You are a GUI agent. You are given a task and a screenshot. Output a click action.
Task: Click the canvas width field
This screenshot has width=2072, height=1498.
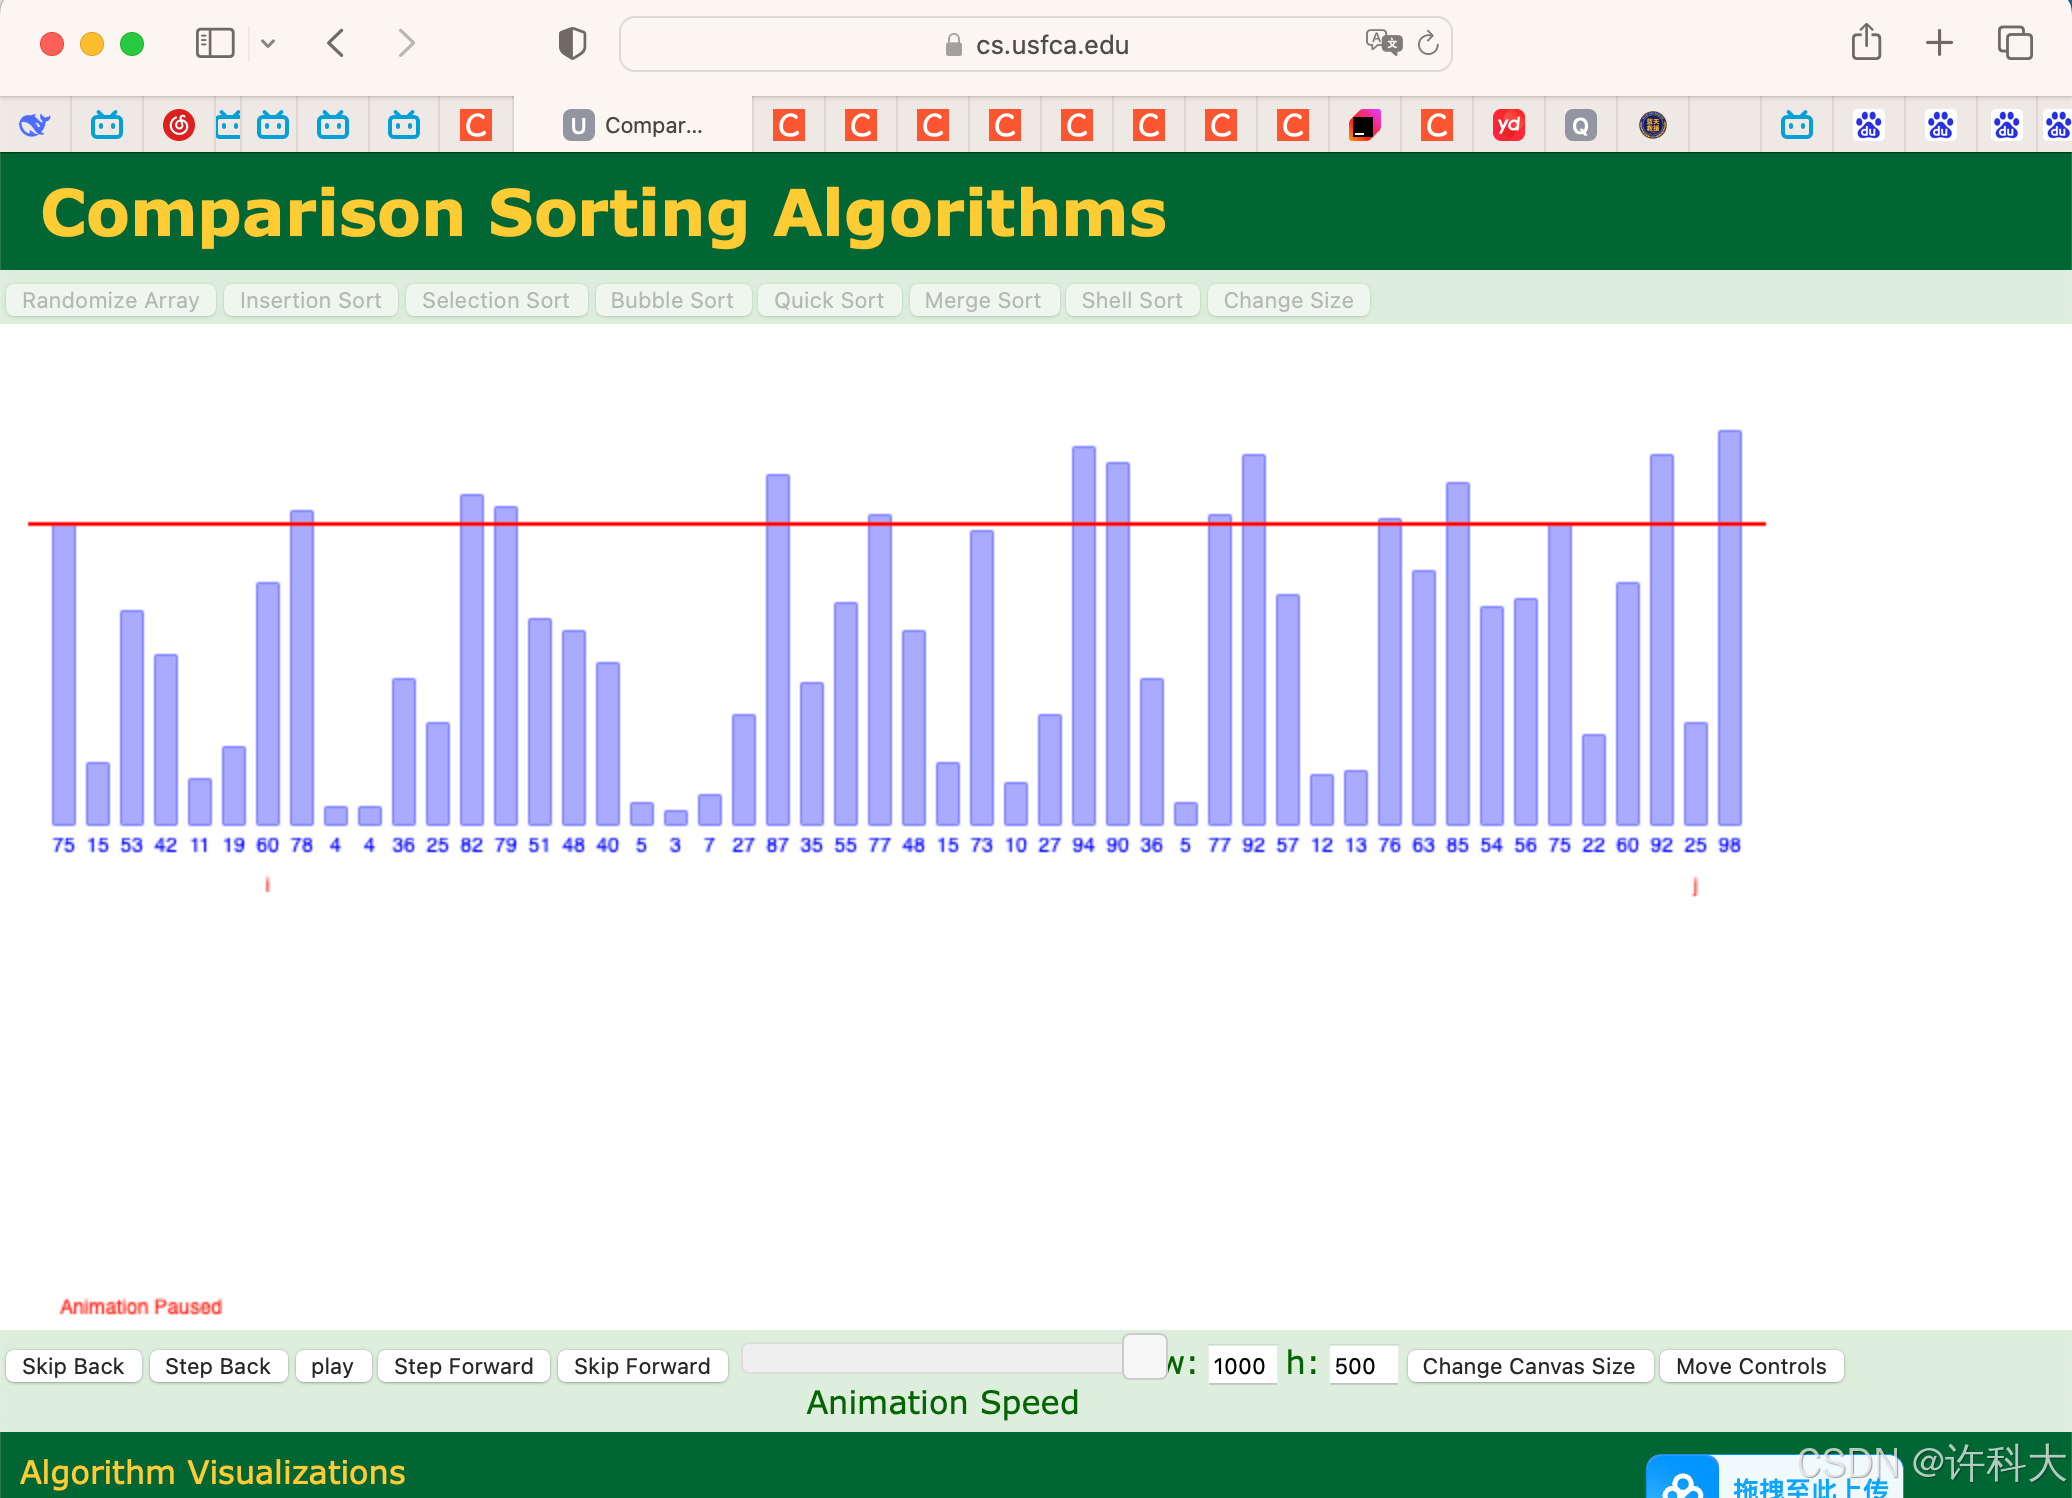pos(1240,1366)
